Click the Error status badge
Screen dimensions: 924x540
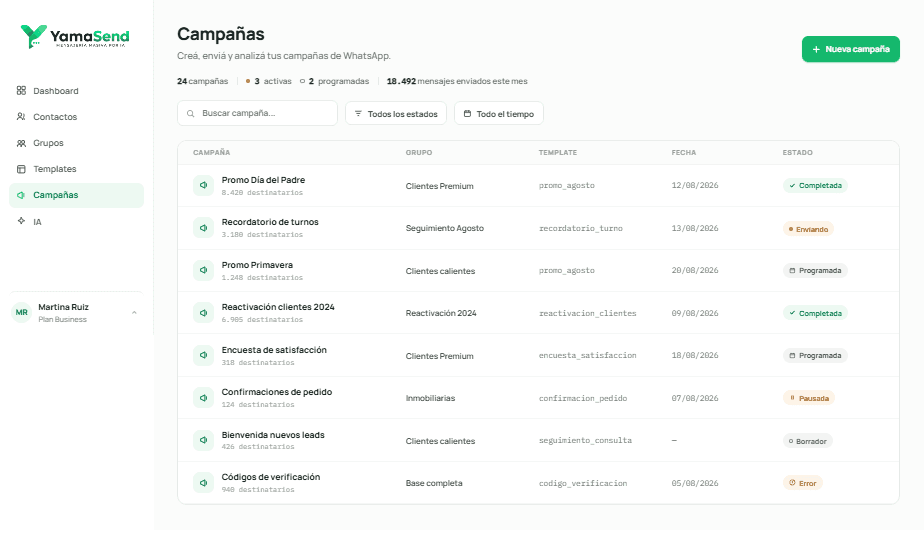pyautogui.click(x=803, y=483)
